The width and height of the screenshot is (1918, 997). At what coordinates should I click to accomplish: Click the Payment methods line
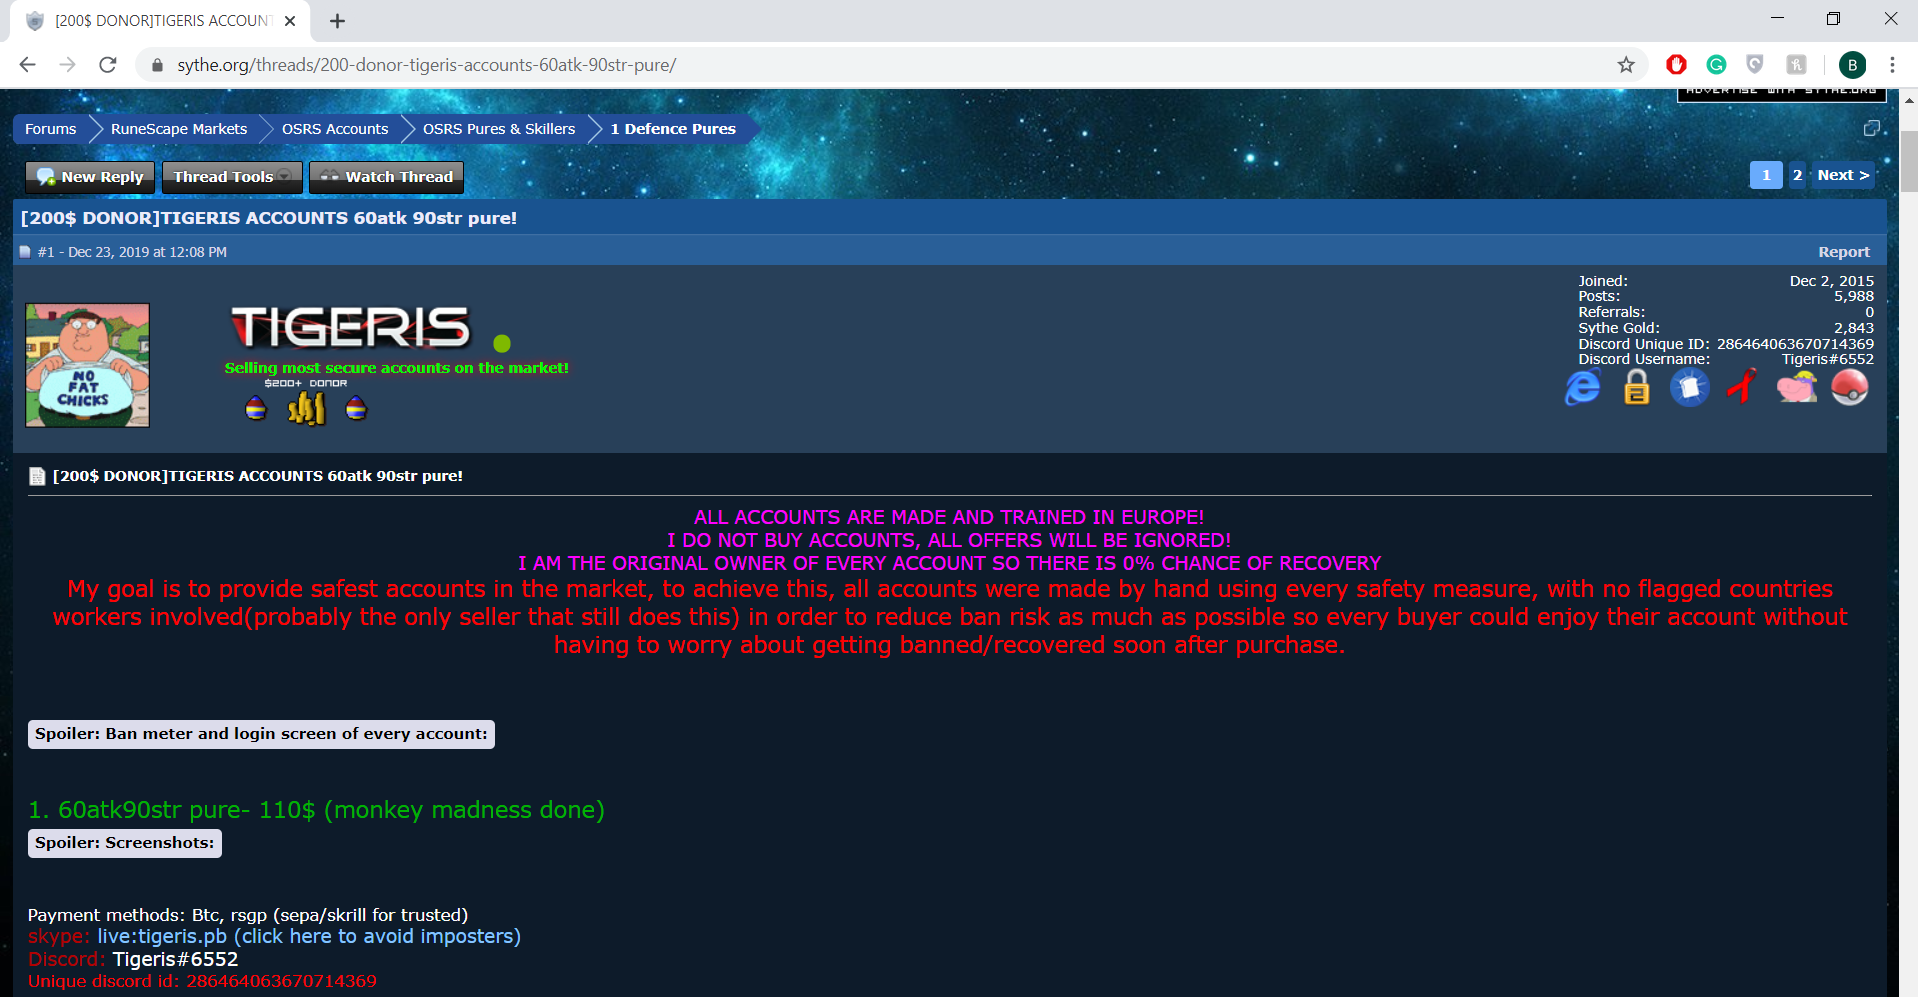coord(248,915)
